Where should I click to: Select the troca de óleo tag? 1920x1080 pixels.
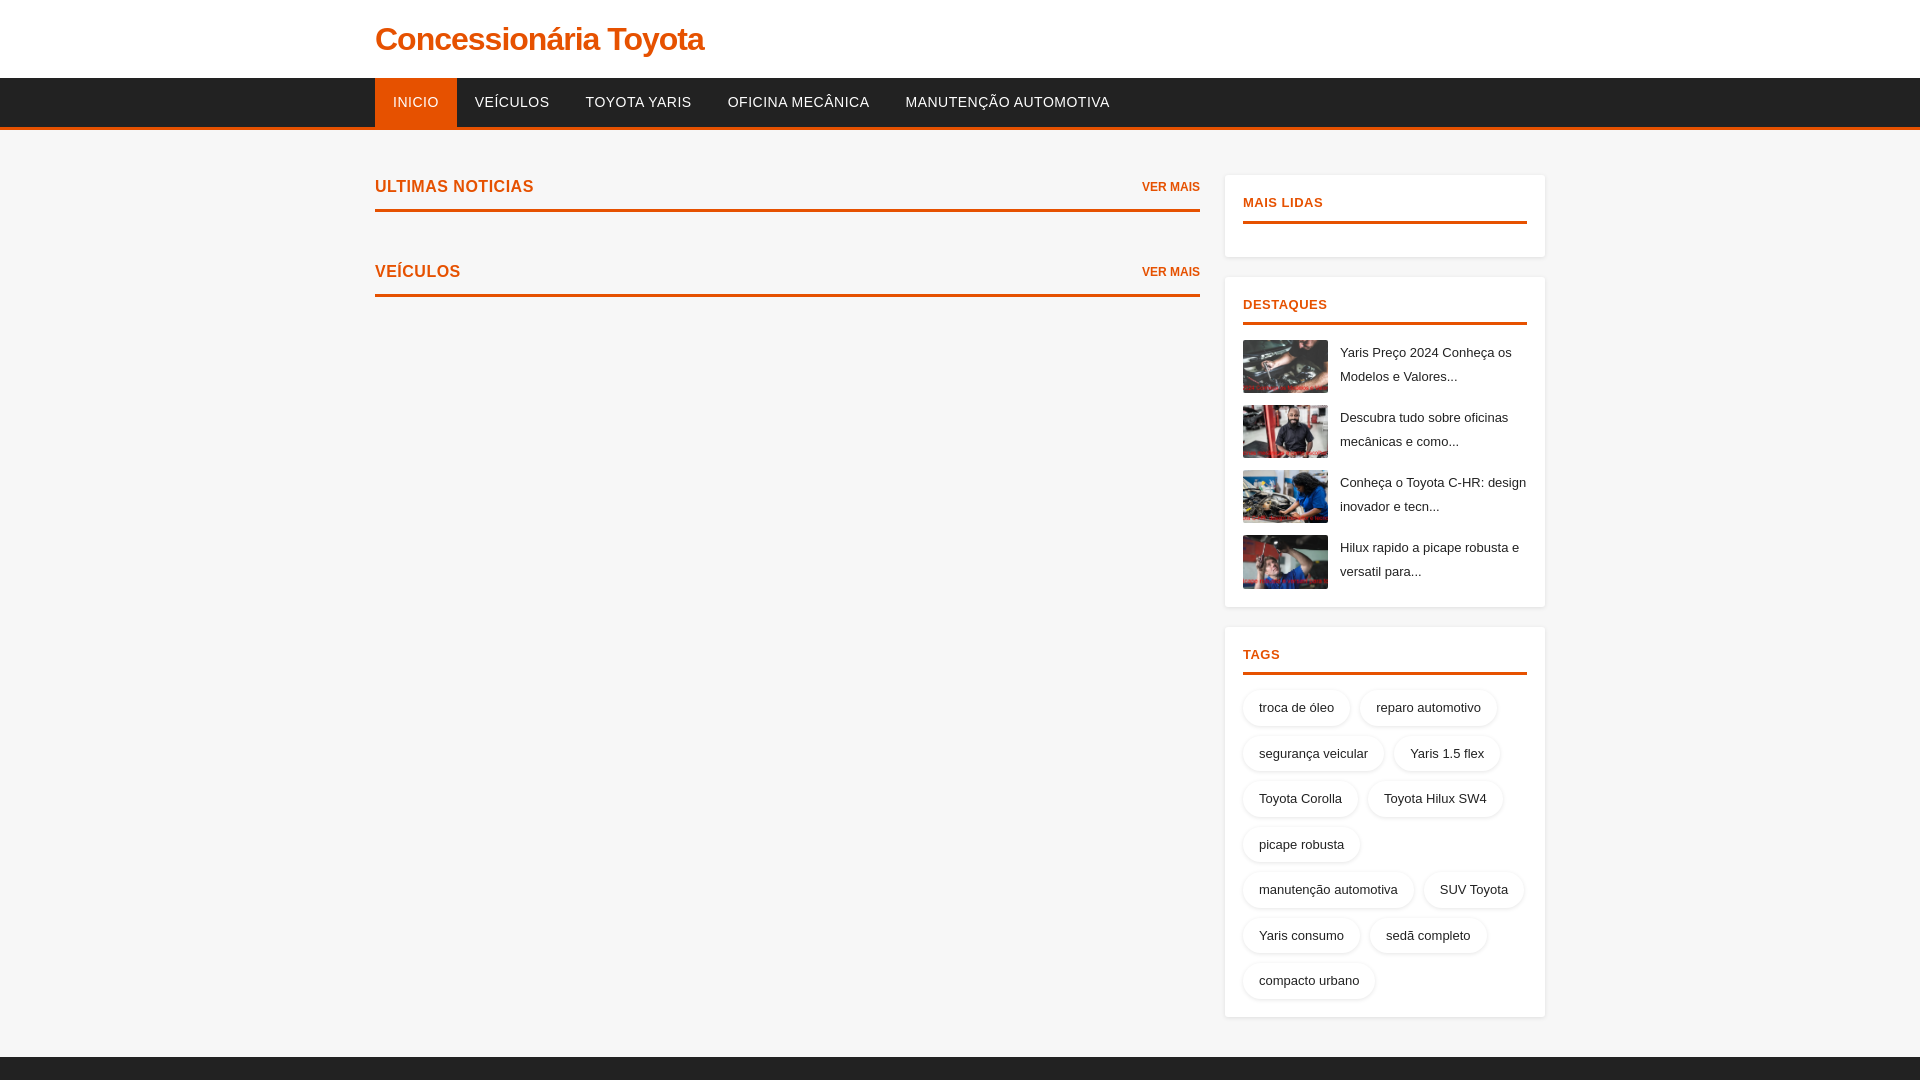coord(1296,708)
